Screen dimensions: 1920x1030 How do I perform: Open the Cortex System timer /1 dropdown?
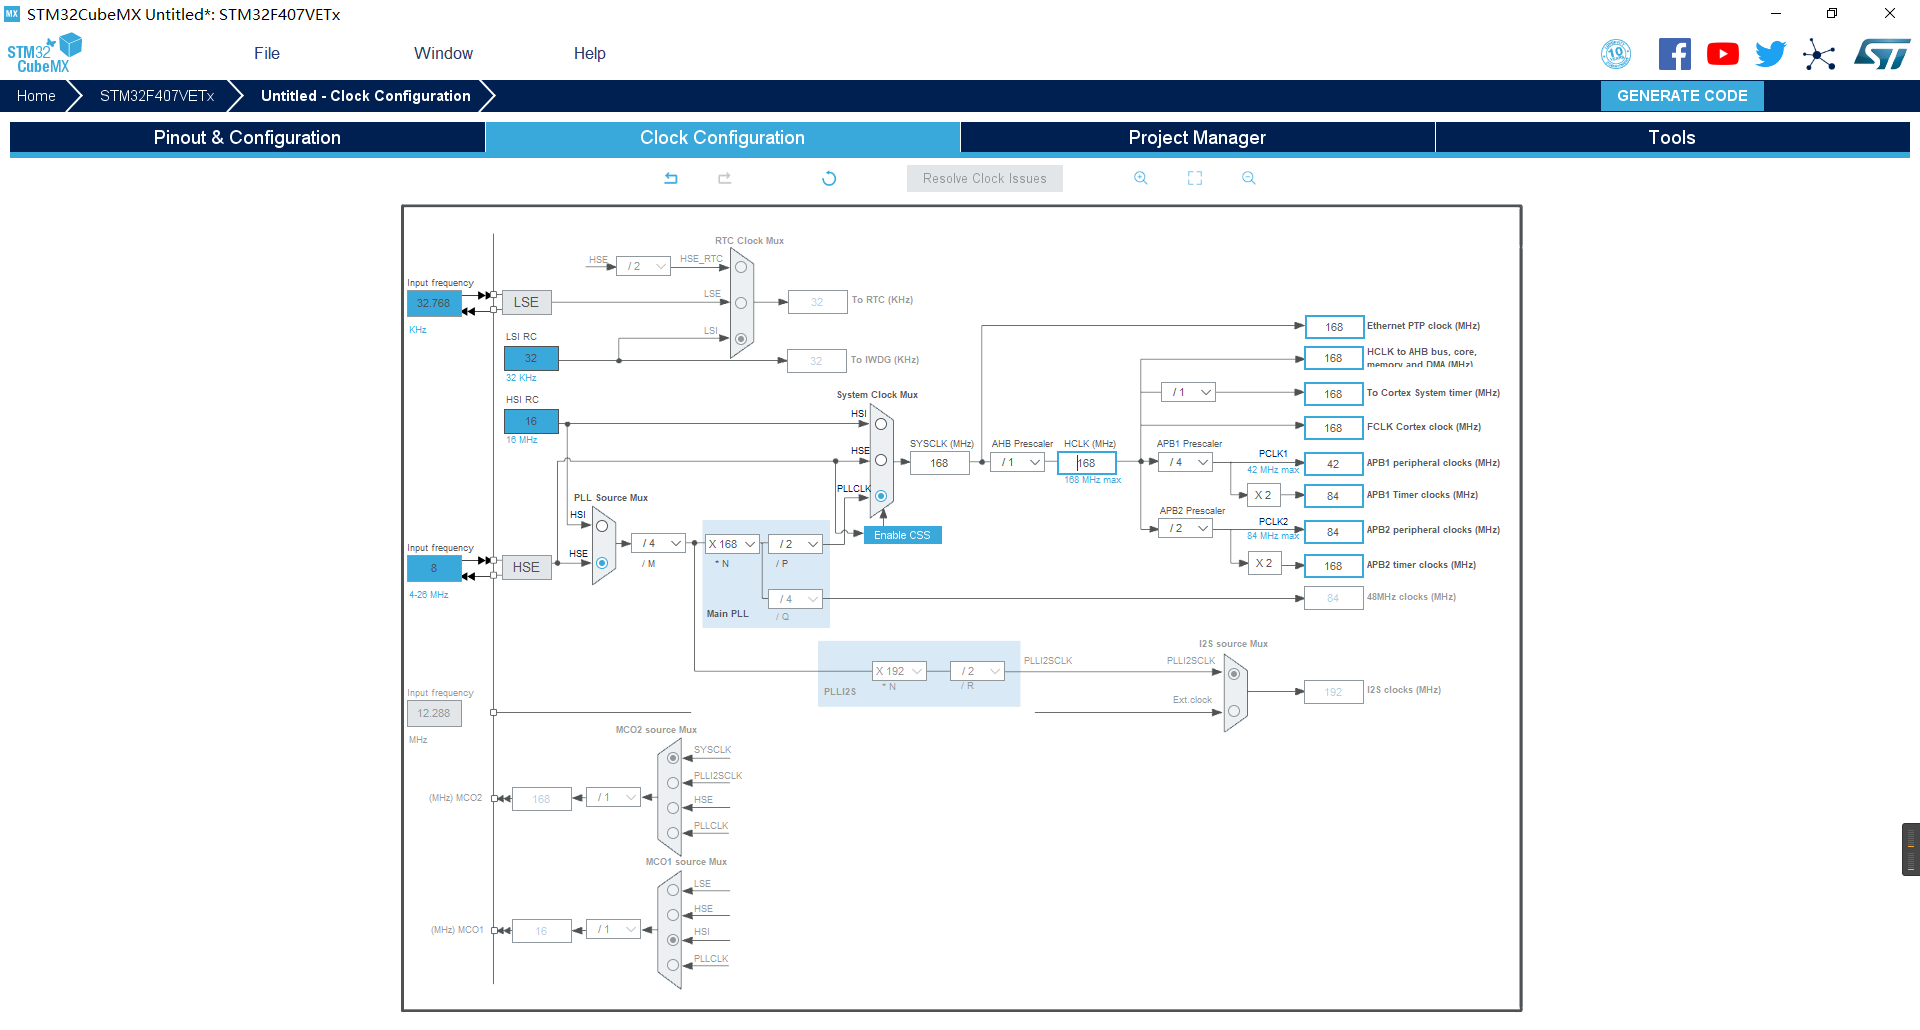click(1189, 392)
